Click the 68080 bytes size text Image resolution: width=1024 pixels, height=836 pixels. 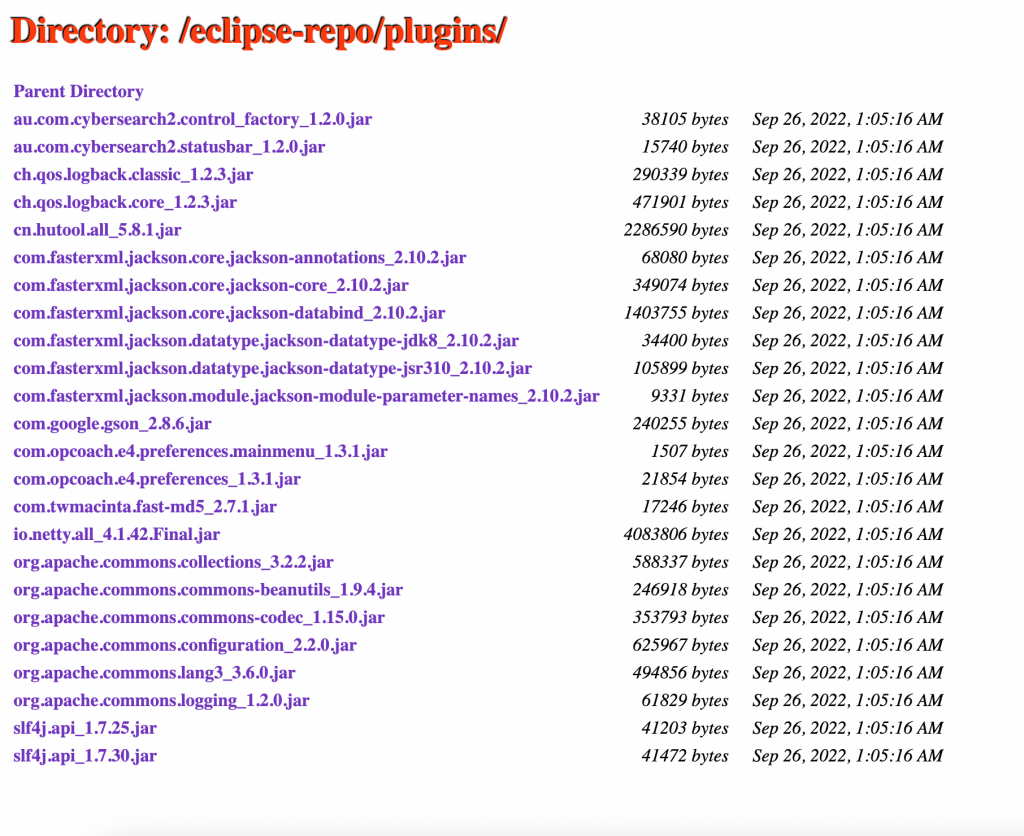pos(685,258)
